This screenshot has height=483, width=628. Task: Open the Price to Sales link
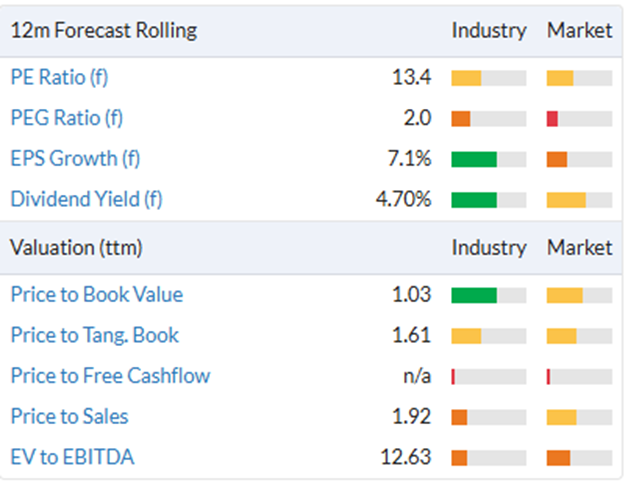pyautogui.click(x=69, y=417)
